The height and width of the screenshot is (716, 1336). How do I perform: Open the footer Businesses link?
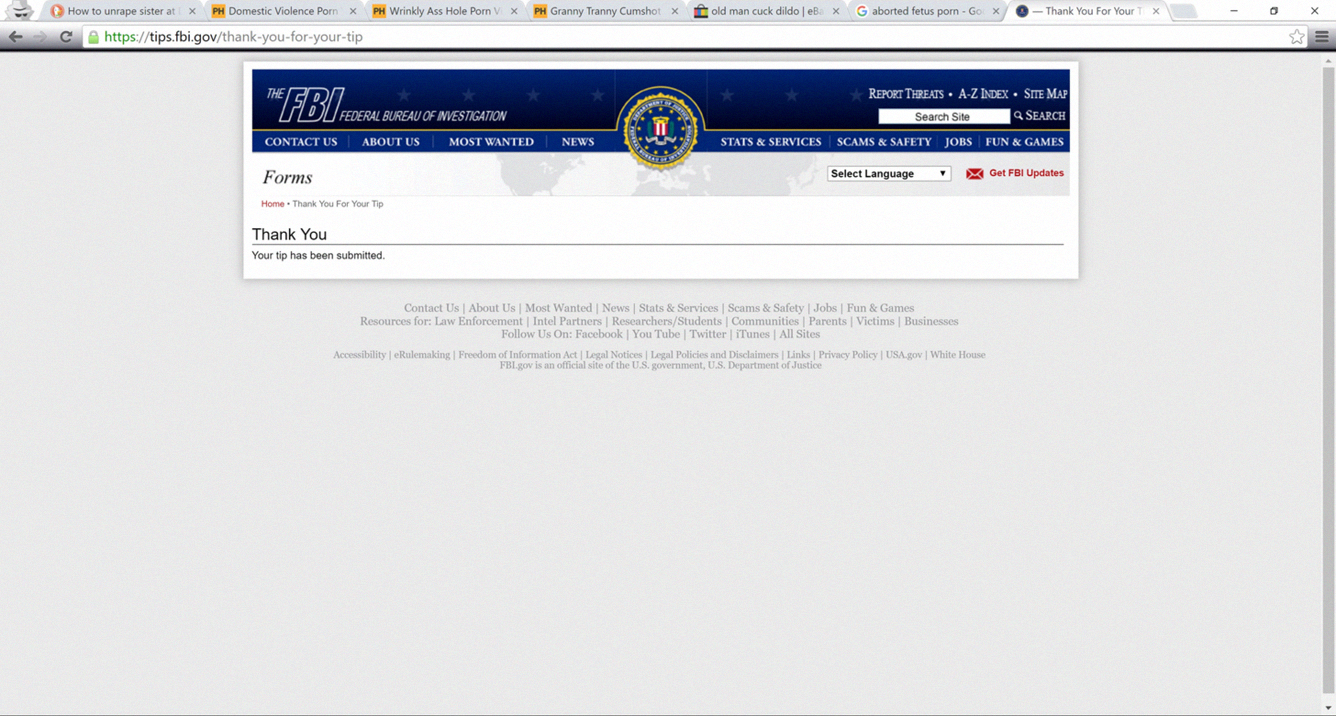pos(931,321)
